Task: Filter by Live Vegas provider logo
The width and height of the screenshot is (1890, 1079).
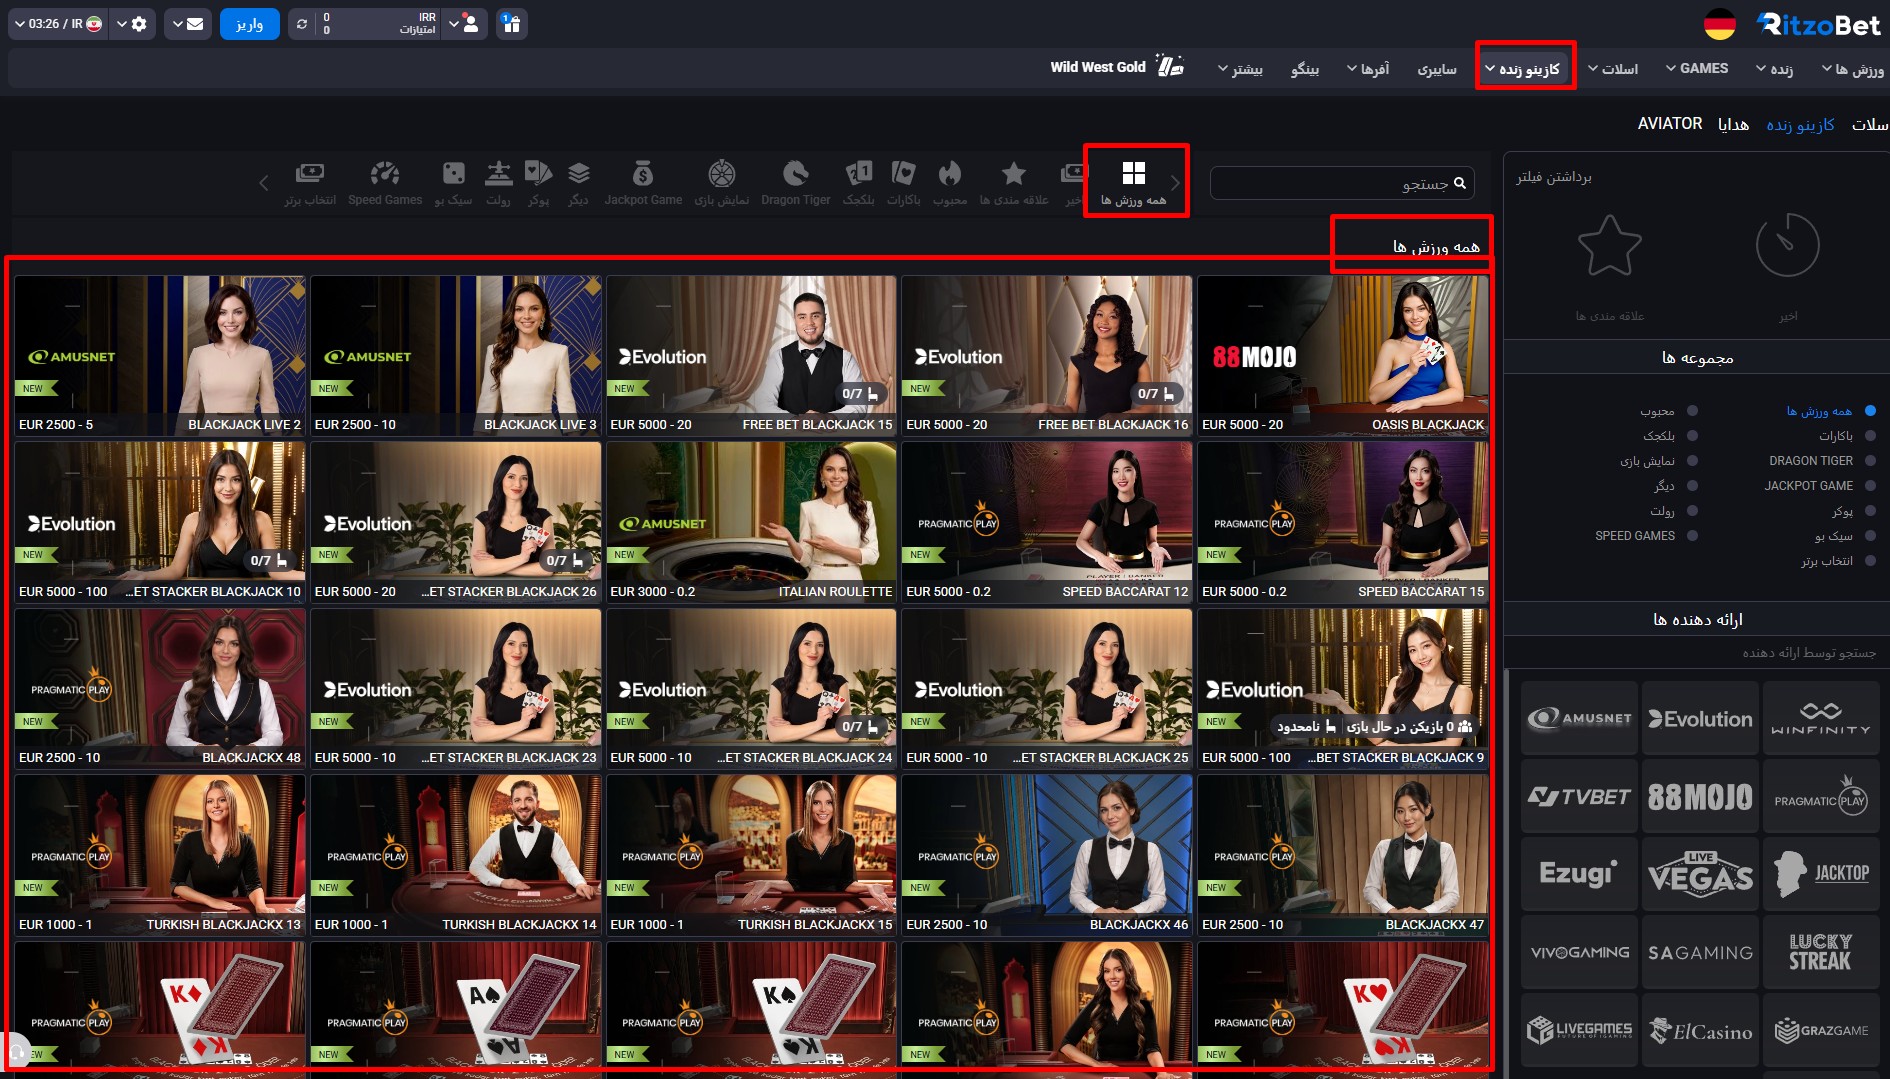Action: point(1700,874)
